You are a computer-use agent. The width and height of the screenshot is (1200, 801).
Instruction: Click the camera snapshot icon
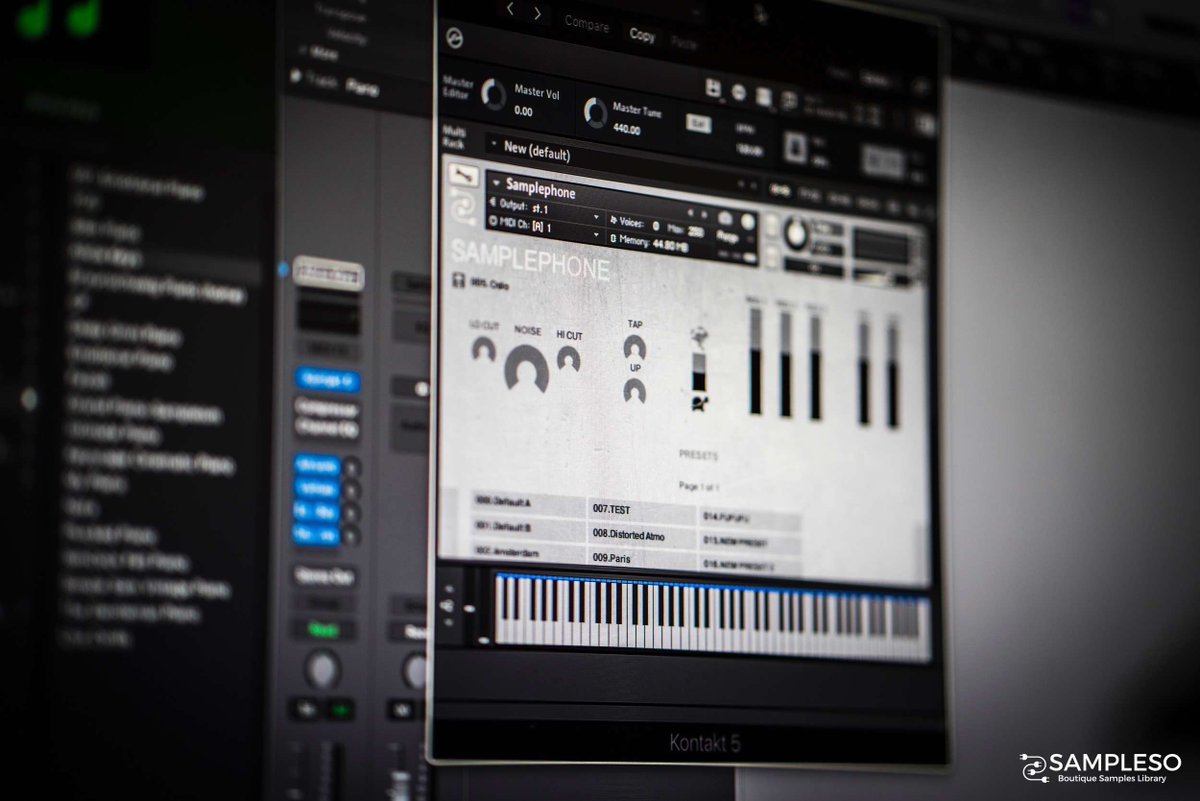click(725, 218)
